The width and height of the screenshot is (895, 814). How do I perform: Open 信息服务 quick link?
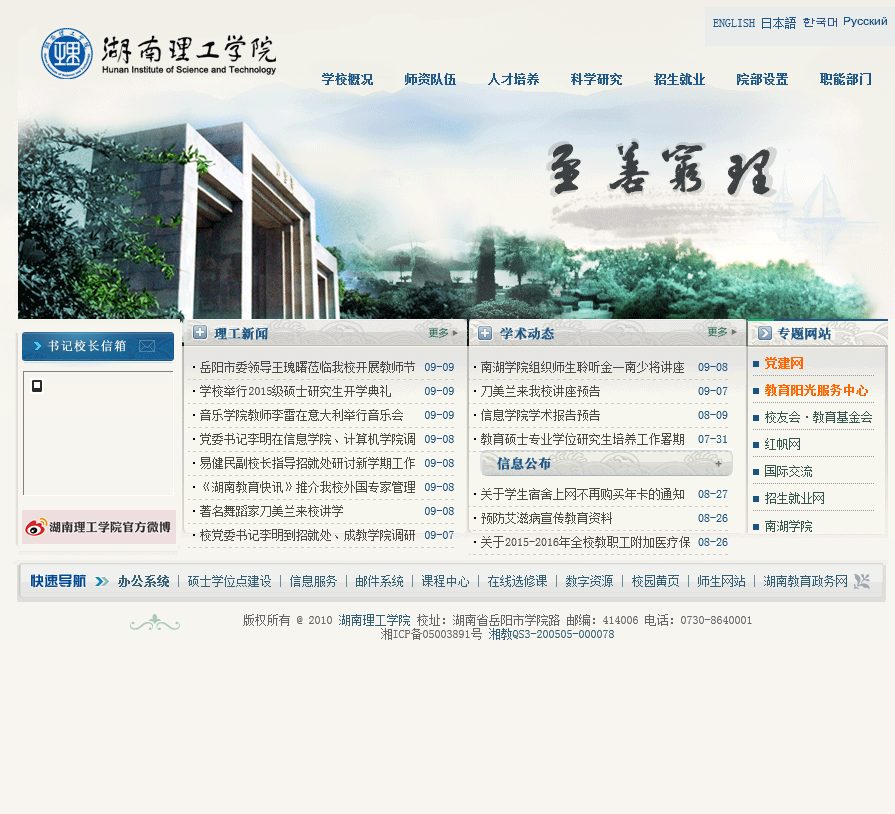point(313,581)
